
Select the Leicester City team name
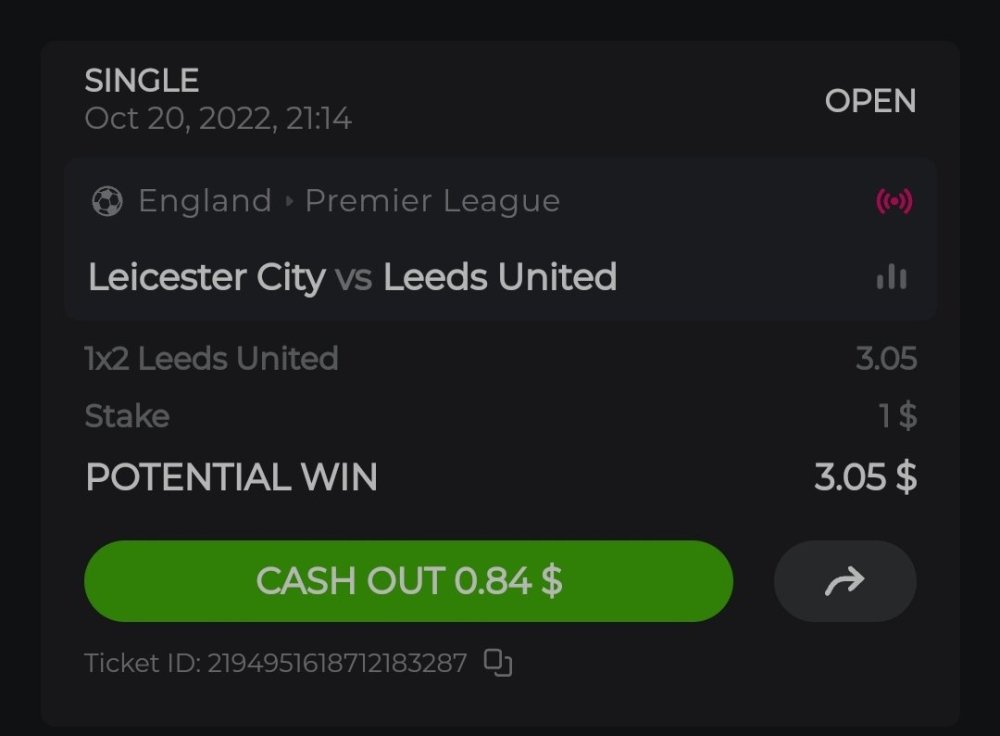pos(206,277)
